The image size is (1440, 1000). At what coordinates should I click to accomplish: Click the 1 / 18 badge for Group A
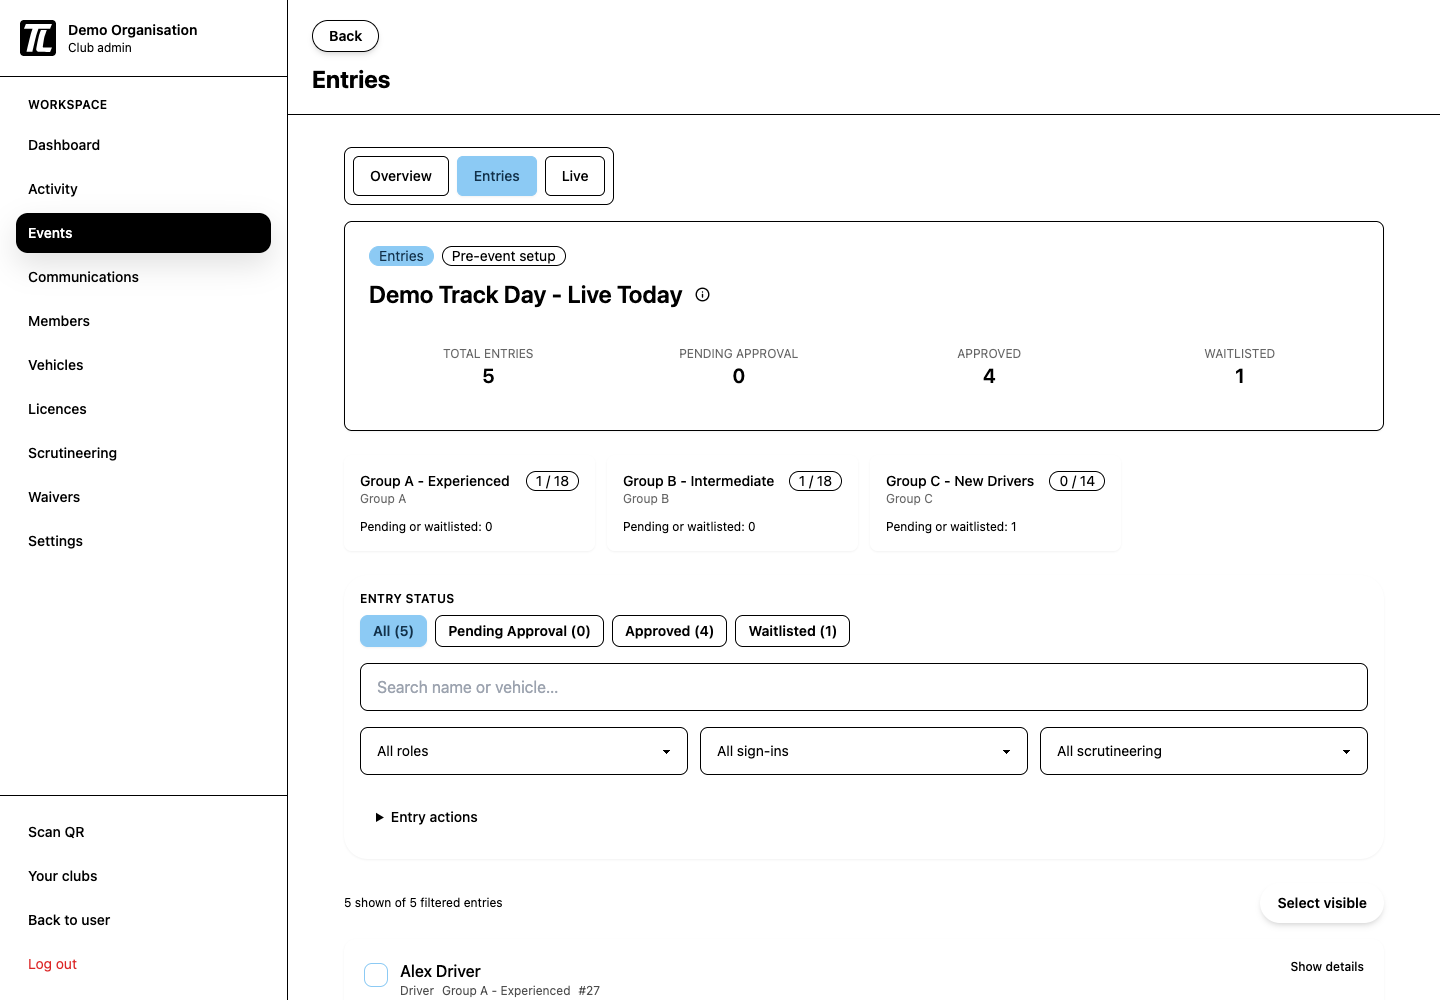pos(552,481)
